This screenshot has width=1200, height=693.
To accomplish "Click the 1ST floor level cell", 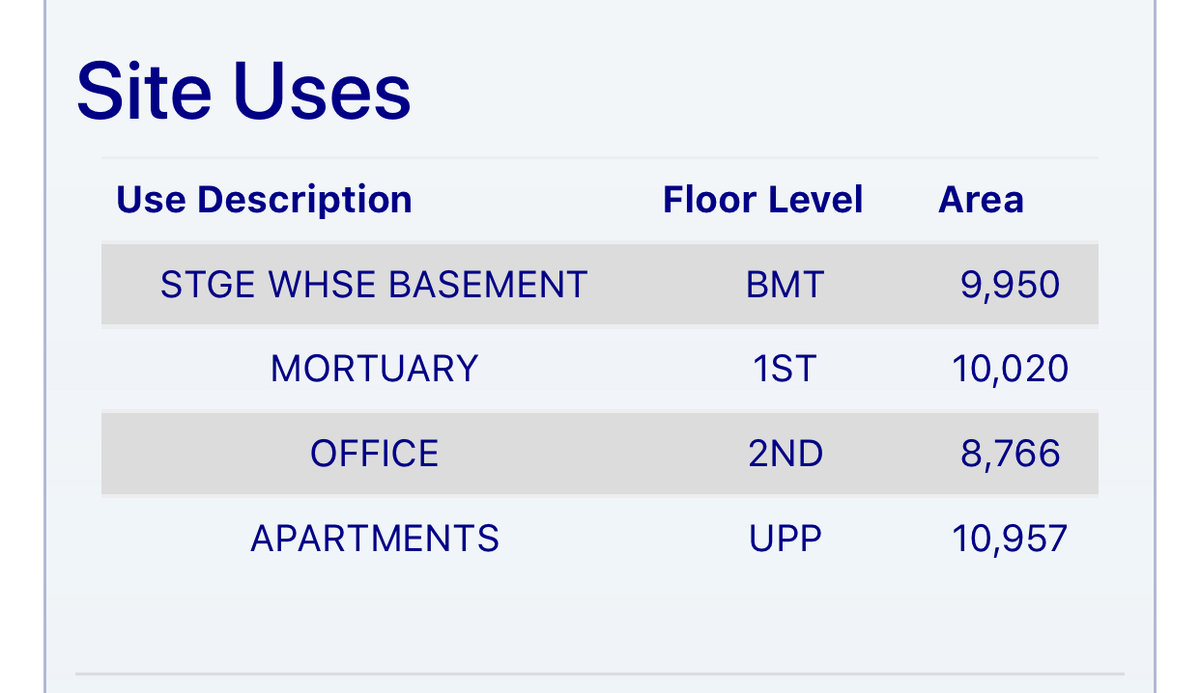I will point(785,369).
